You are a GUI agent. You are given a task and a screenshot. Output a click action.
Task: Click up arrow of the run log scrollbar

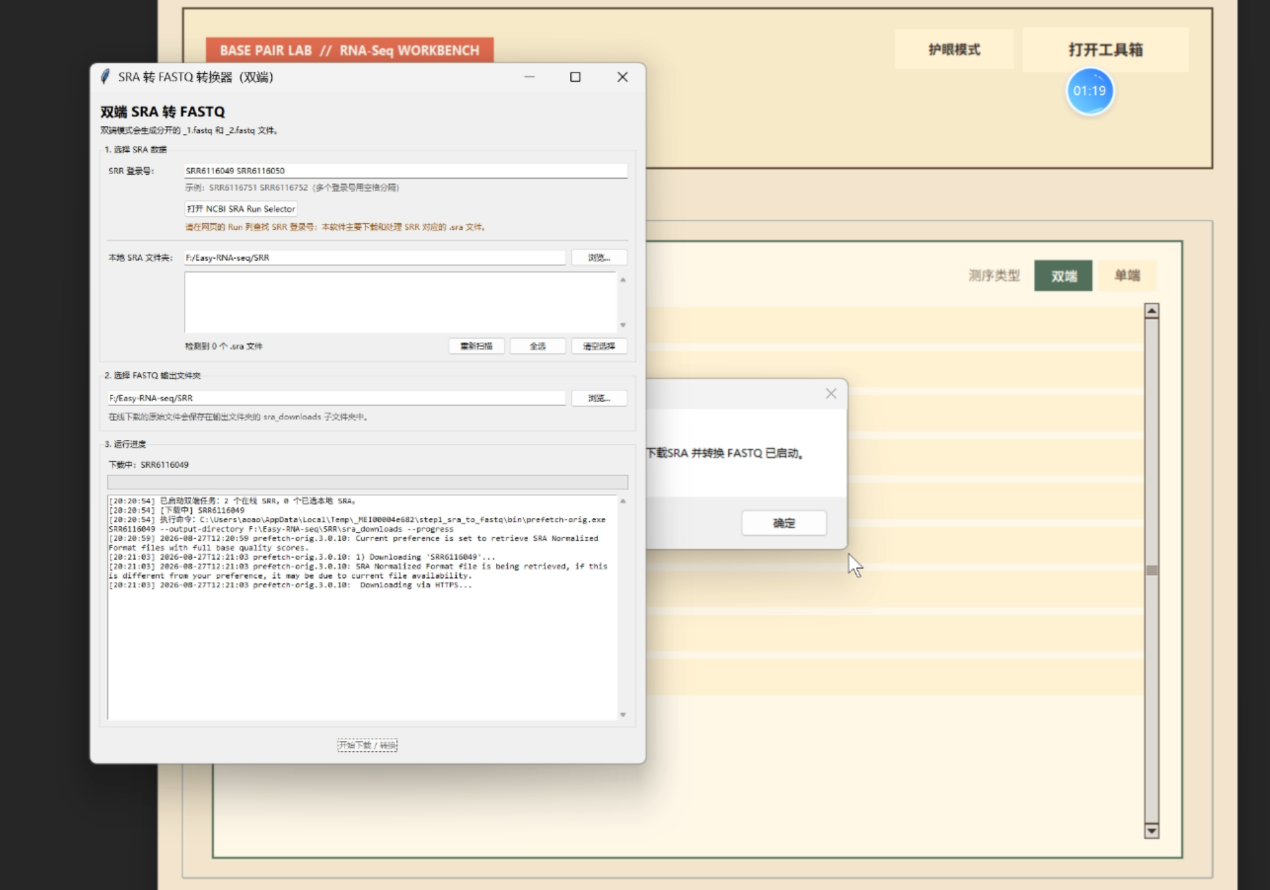tap(623, 501)
